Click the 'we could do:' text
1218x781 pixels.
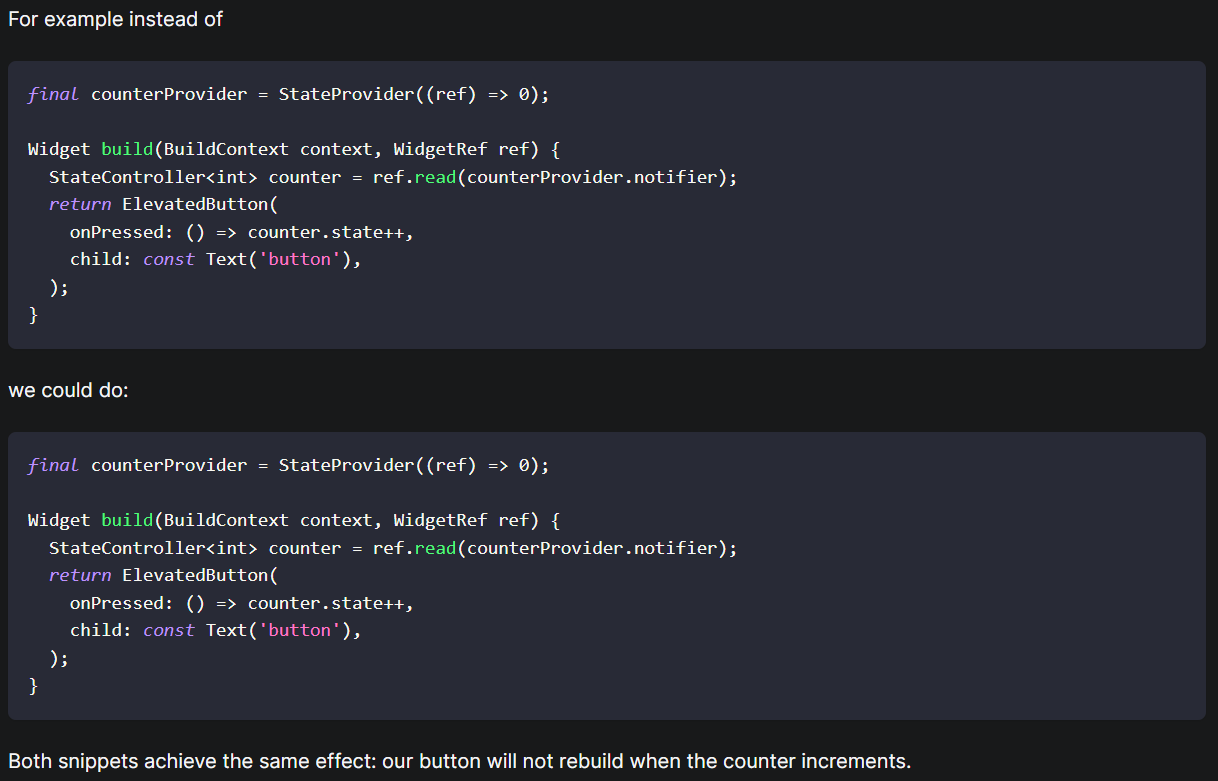68,390
